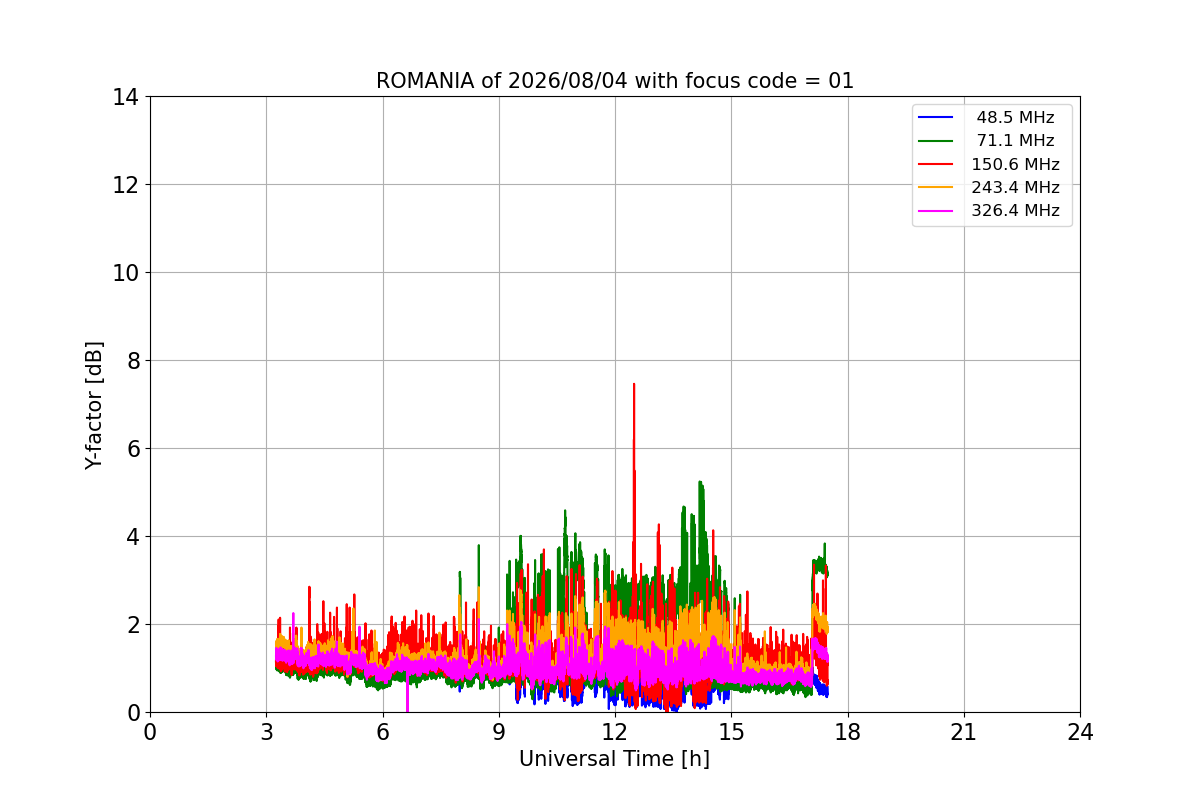Click the orange 243.4 MHz legend line
The height and width of the screenshot is (800, 1200).
click(x=935, y=187)
